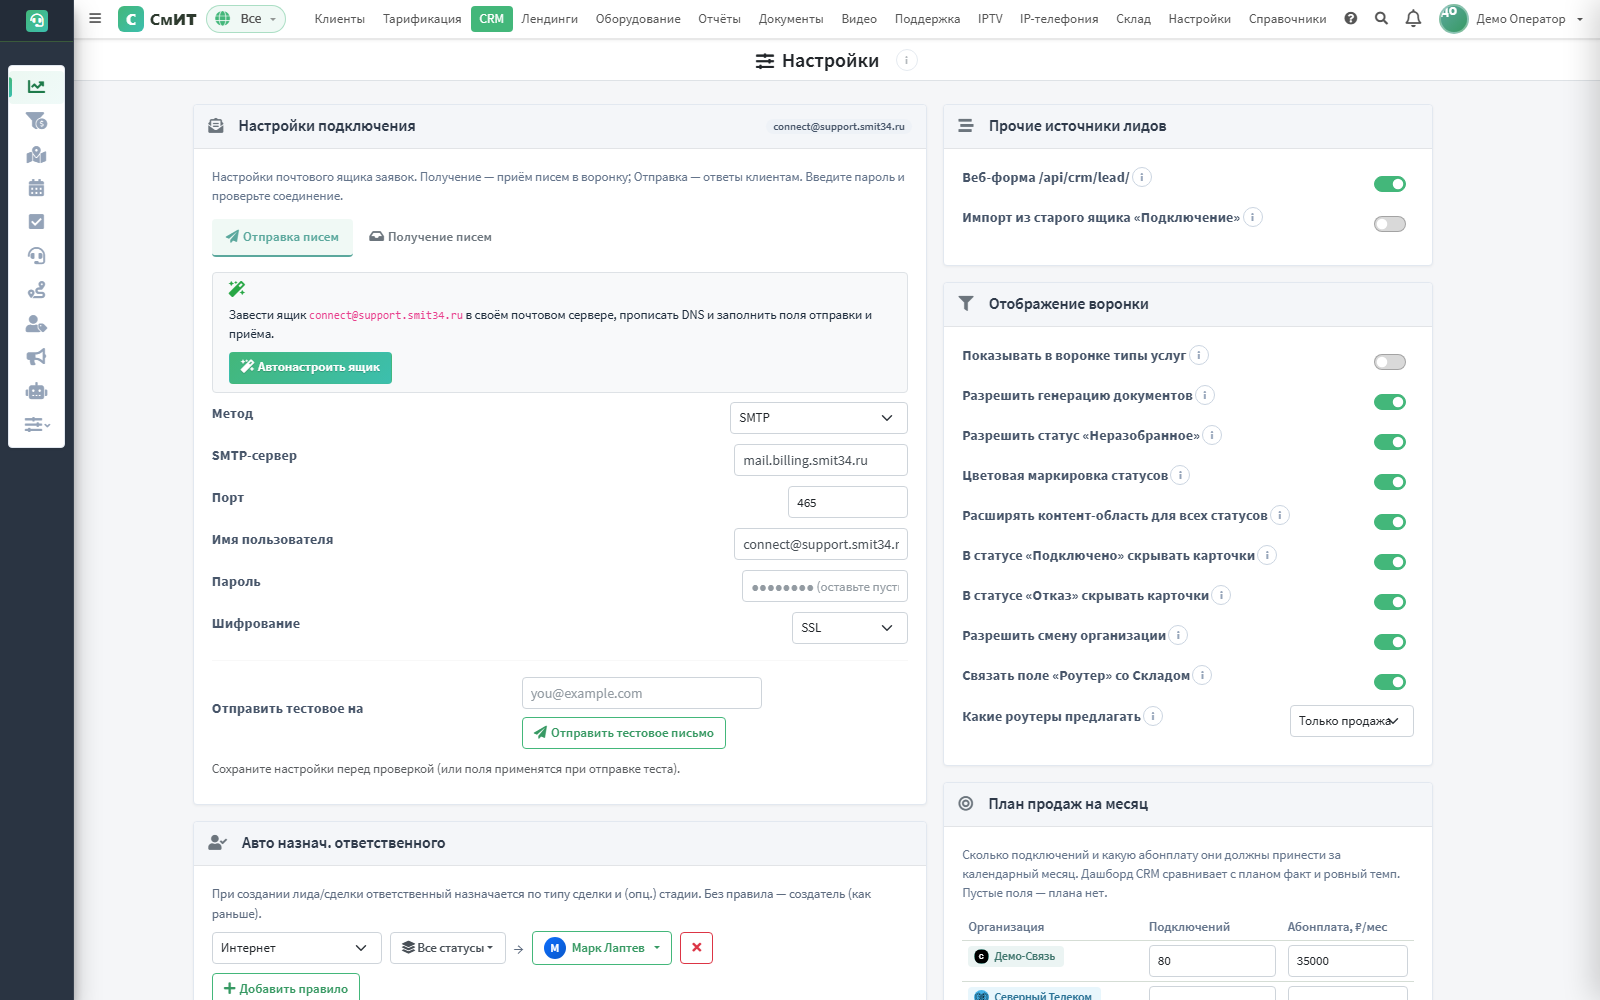
Task: Disable Разрешить генерацию документов switch
Action: [x=1390, y=402]
